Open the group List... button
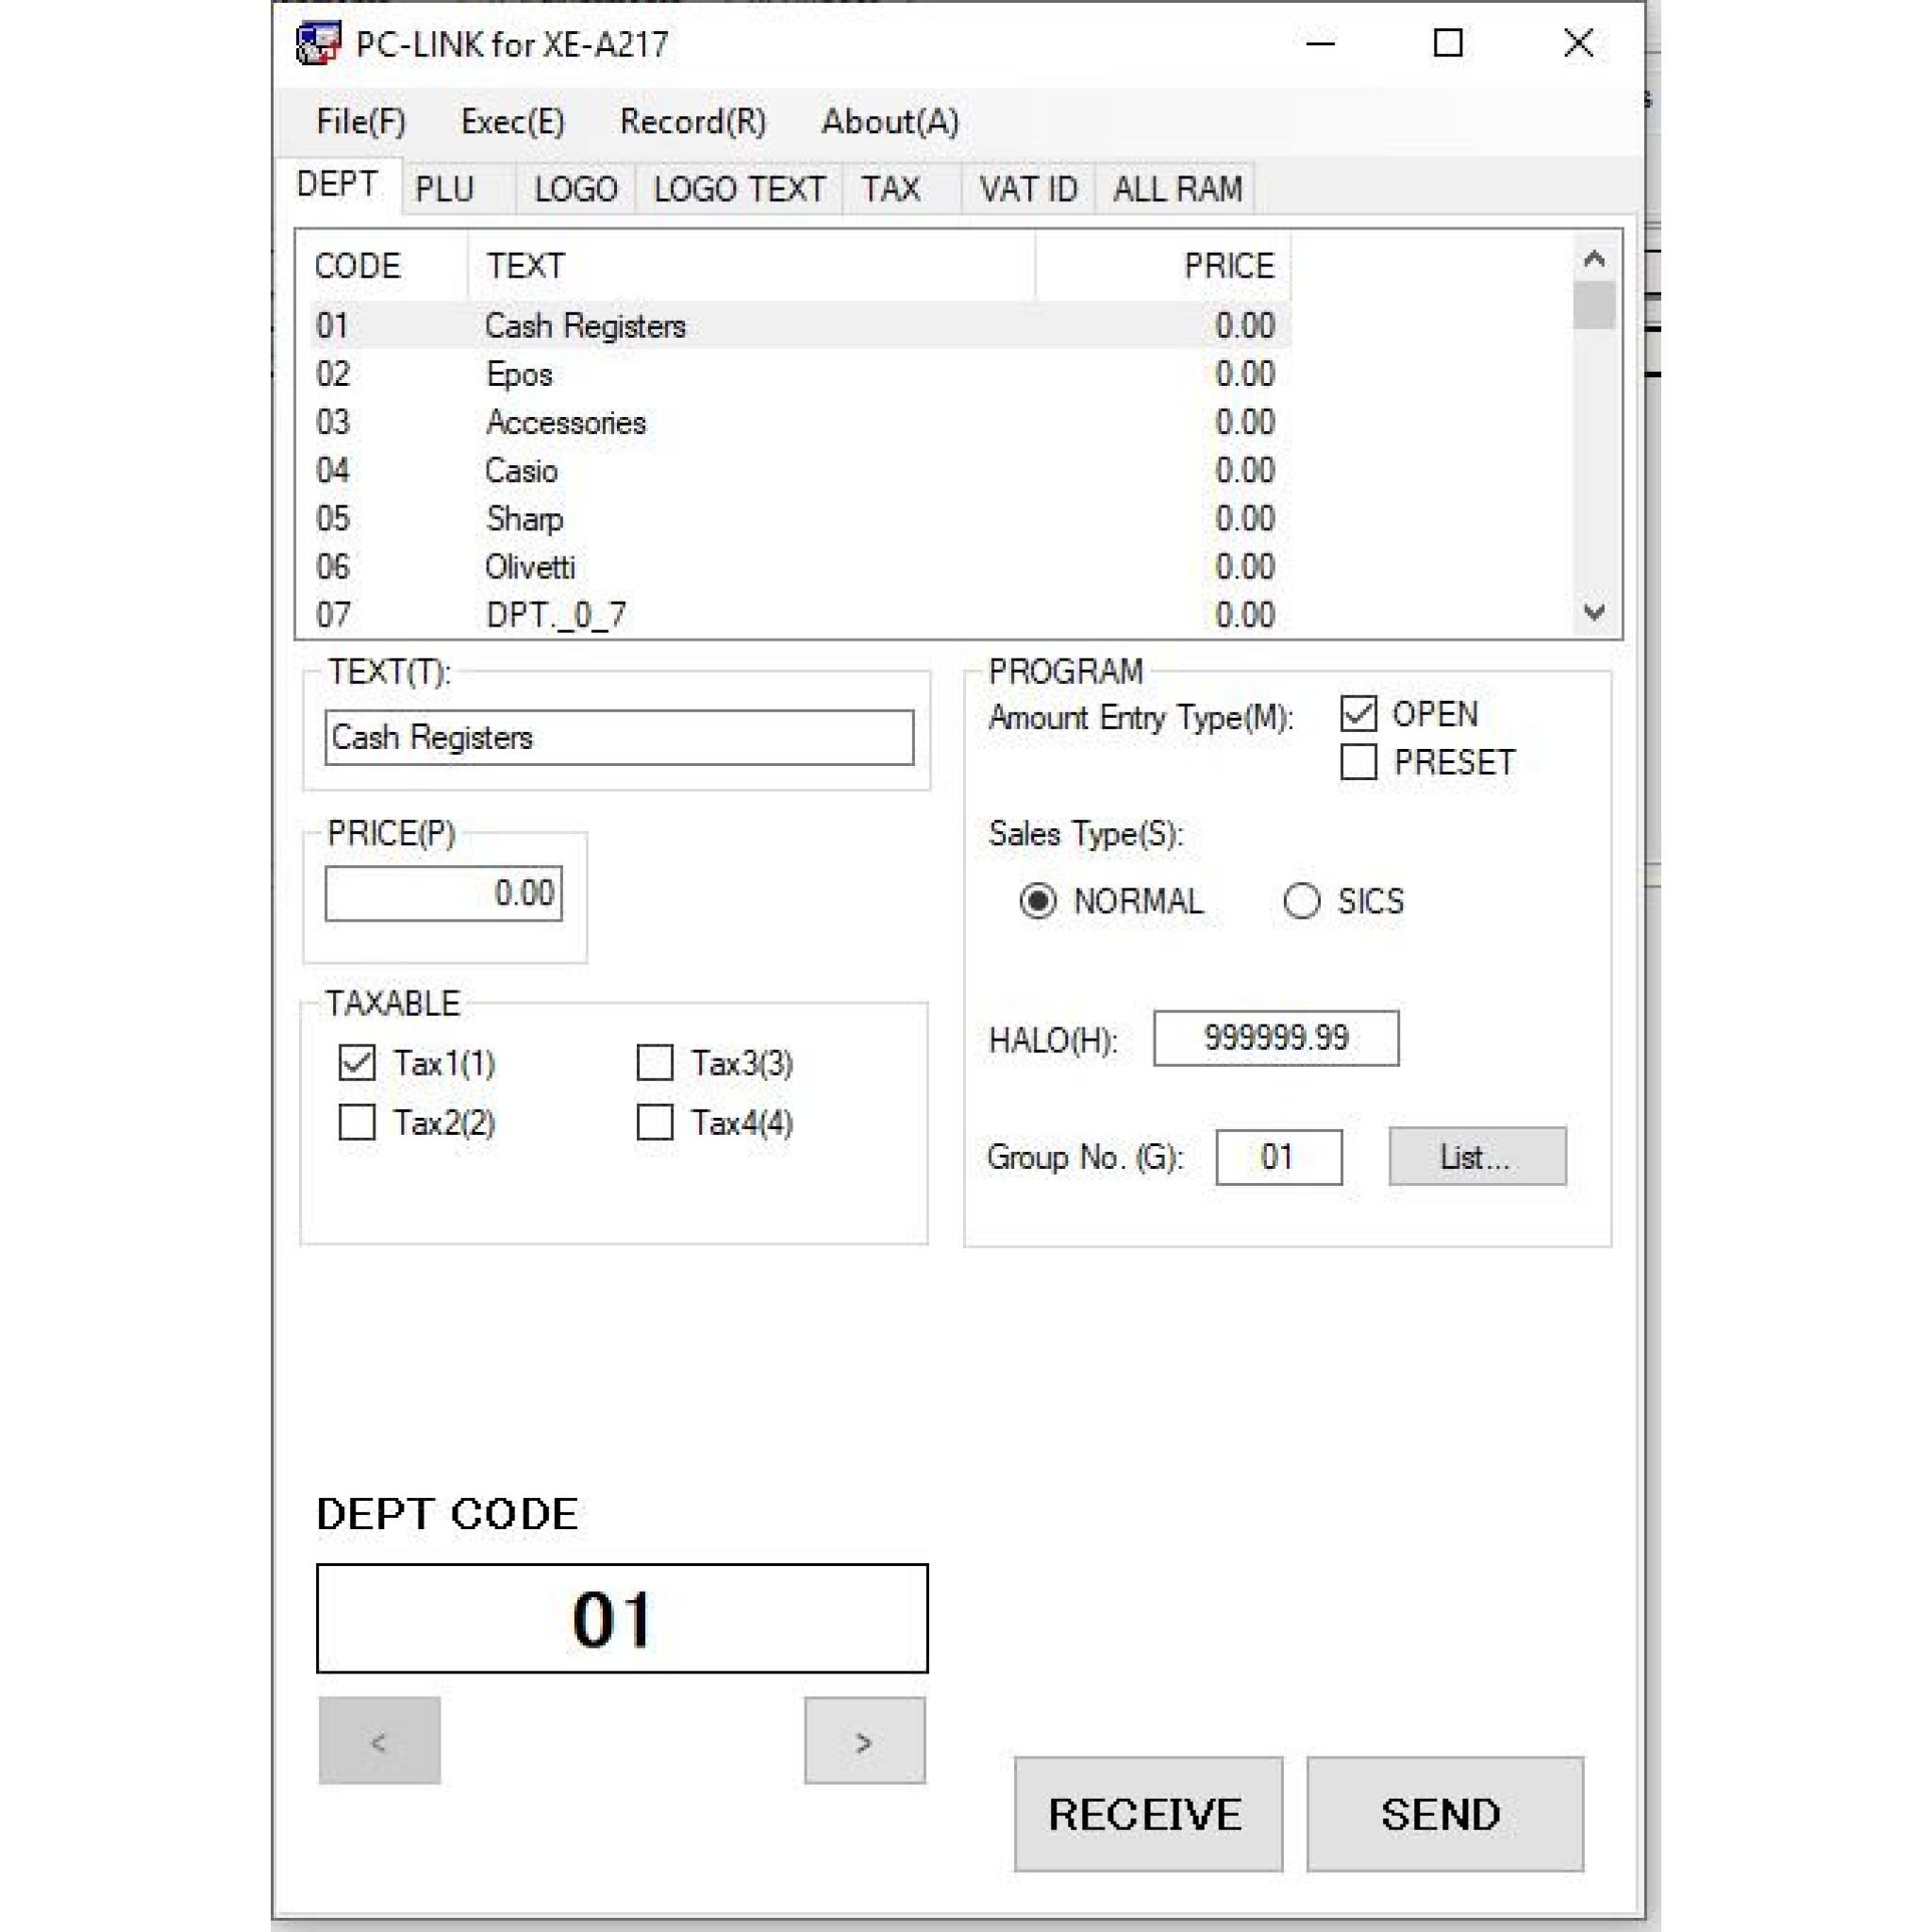The image size is (1932, 1932). pyautogui.click(x=1477, y=1157)
